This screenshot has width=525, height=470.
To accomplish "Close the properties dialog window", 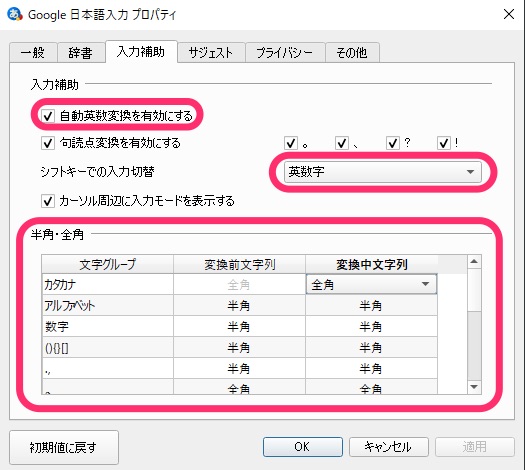I will click(x=509, y=14).
